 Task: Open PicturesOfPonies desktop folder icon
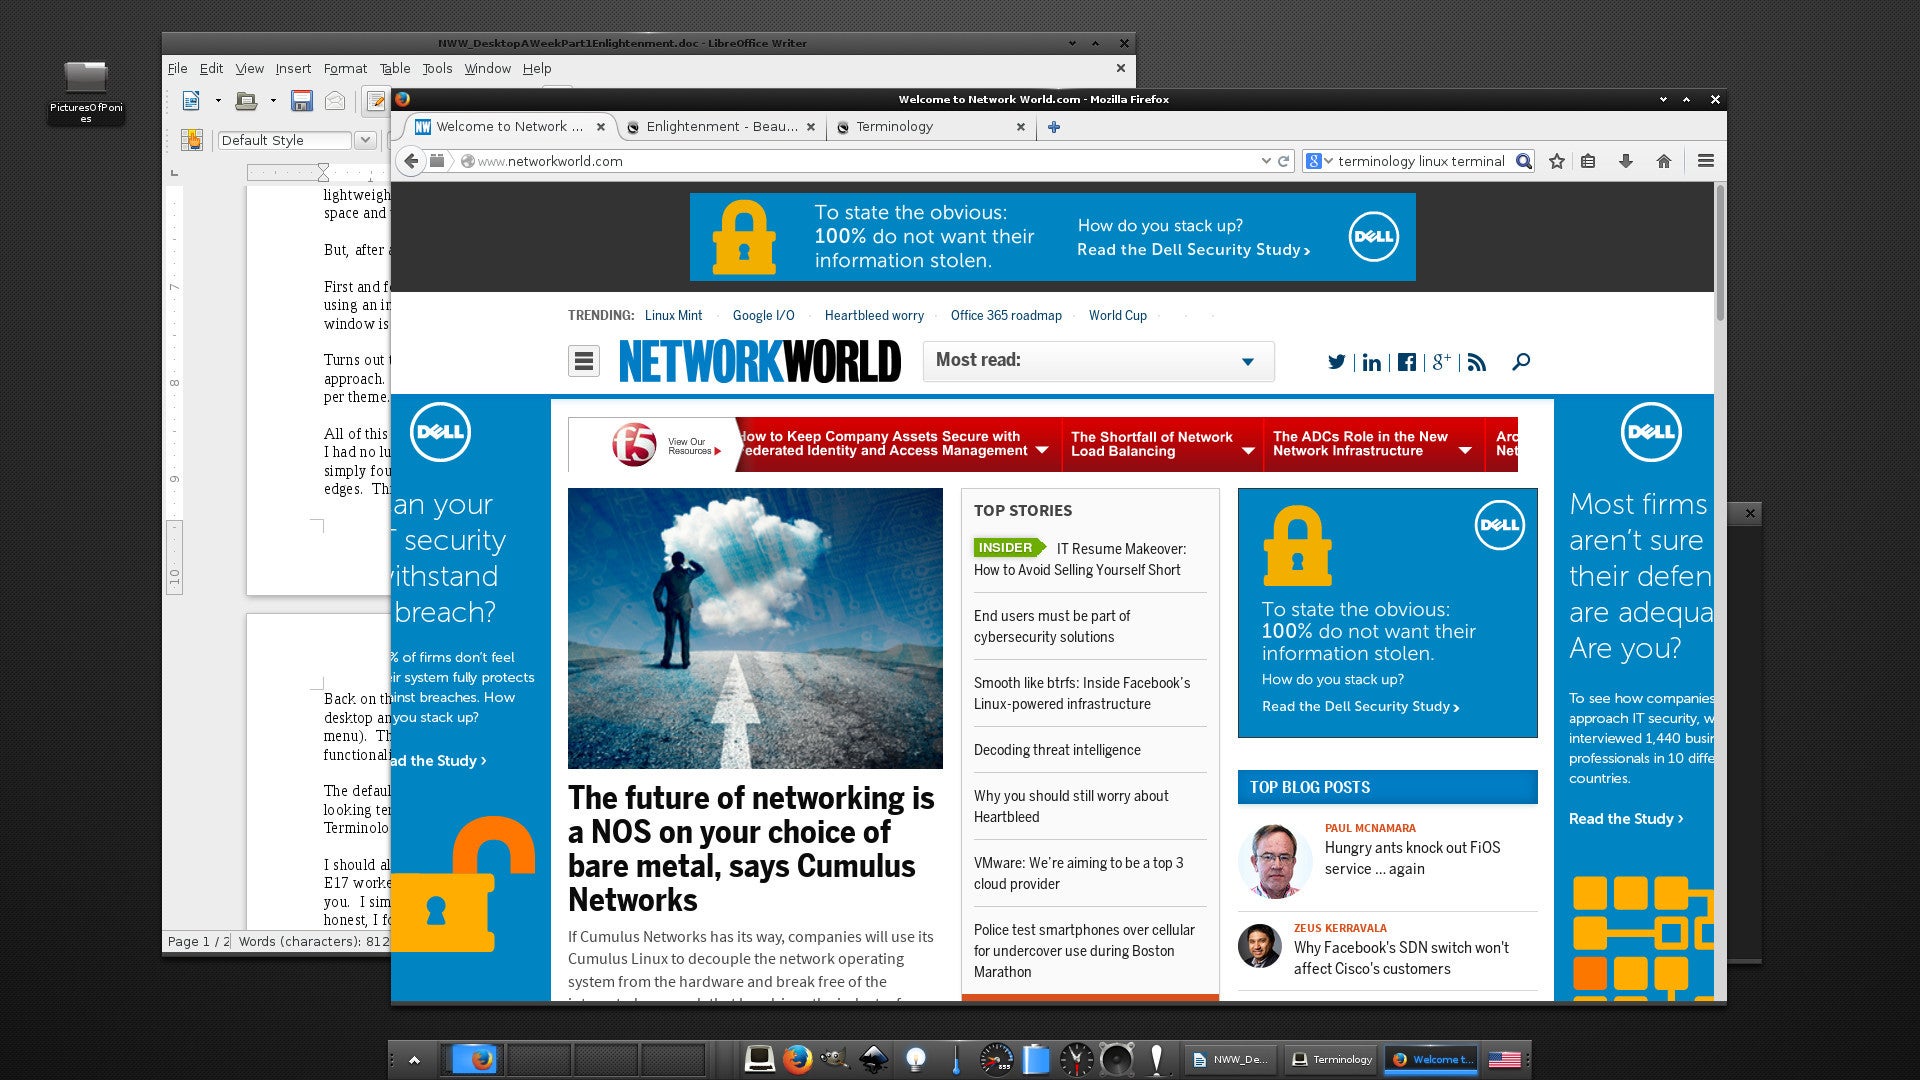tap(86, 90)
